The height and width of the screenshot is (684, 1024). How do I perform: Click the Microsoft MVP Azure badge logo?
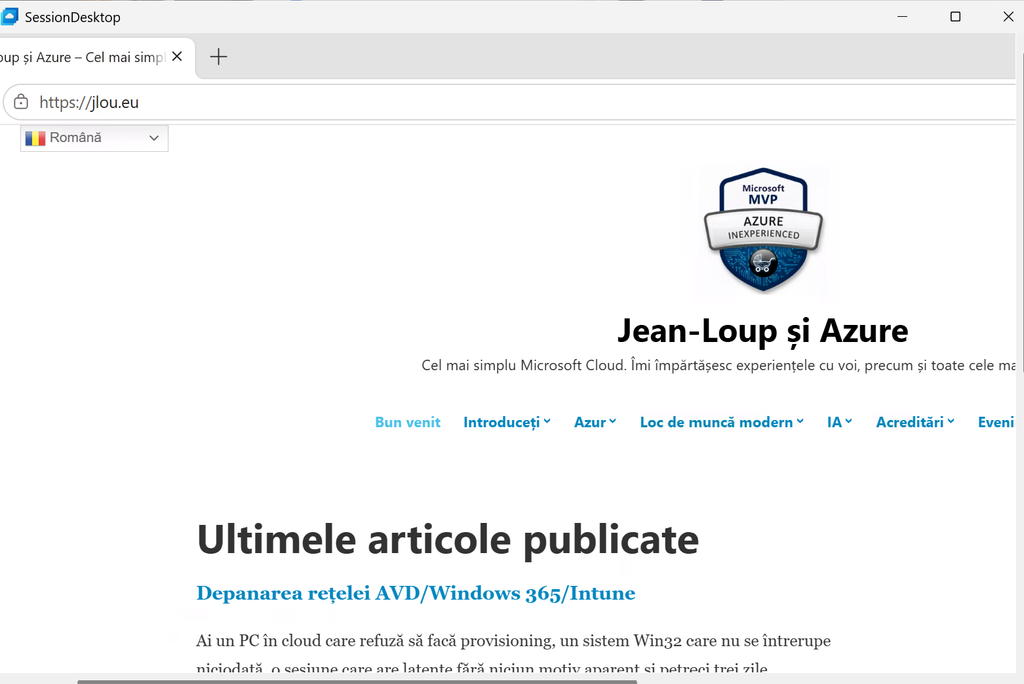pos(763,230)
